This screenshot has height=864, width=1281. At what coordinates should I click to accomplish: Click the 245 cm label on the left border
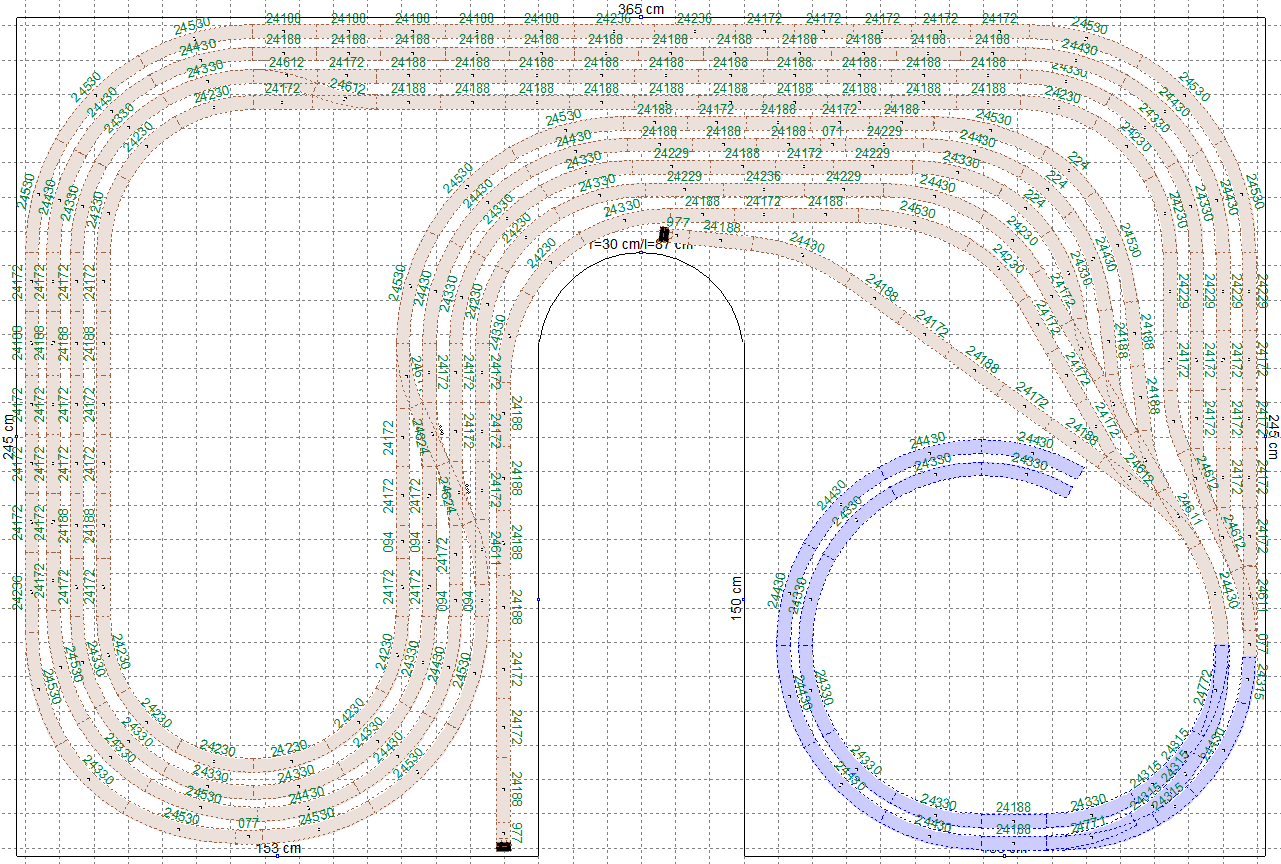pyautogui.click(x=9, y=436)
